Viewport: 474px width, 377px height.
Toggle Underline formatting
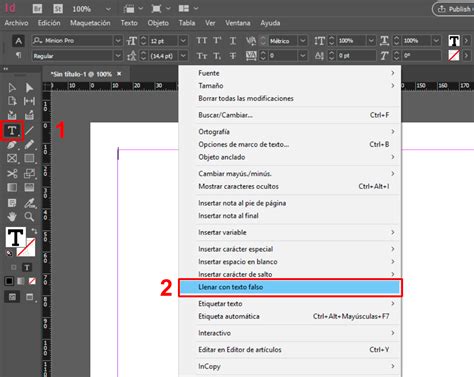[233, 41]
